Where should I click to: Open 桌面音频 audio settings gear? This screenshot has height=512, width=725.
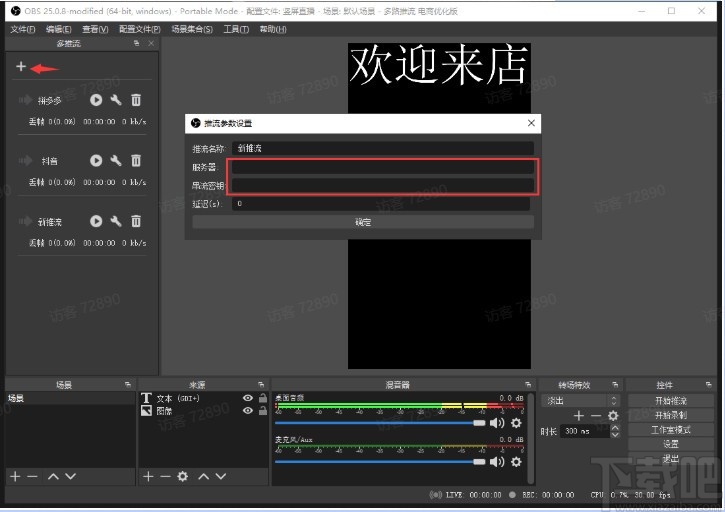(x=516, y=423)
